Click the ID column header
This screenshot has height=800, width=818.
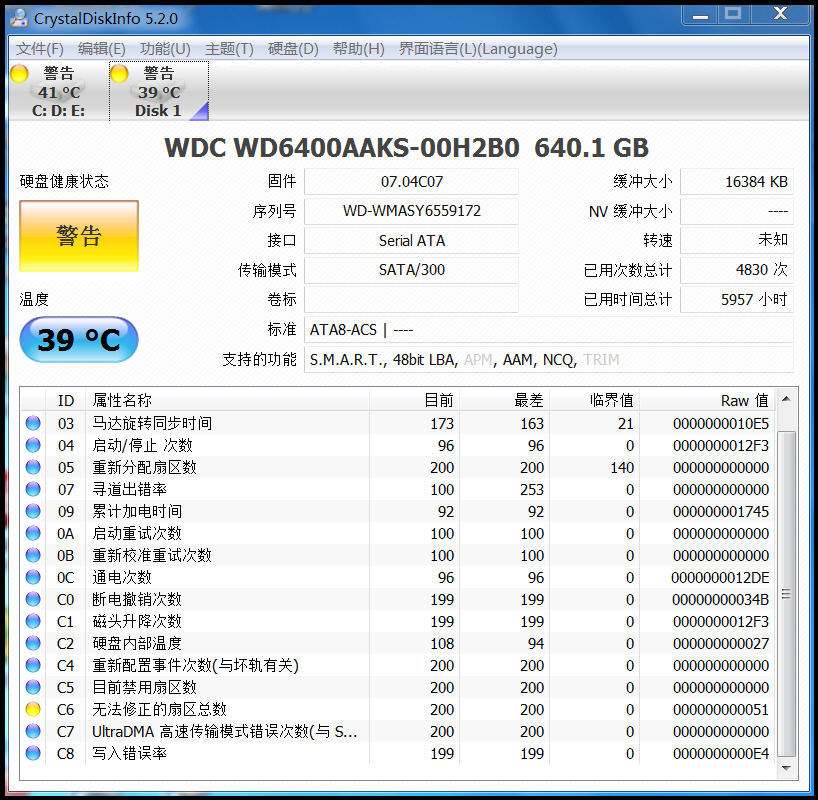(x=66, y=400)
